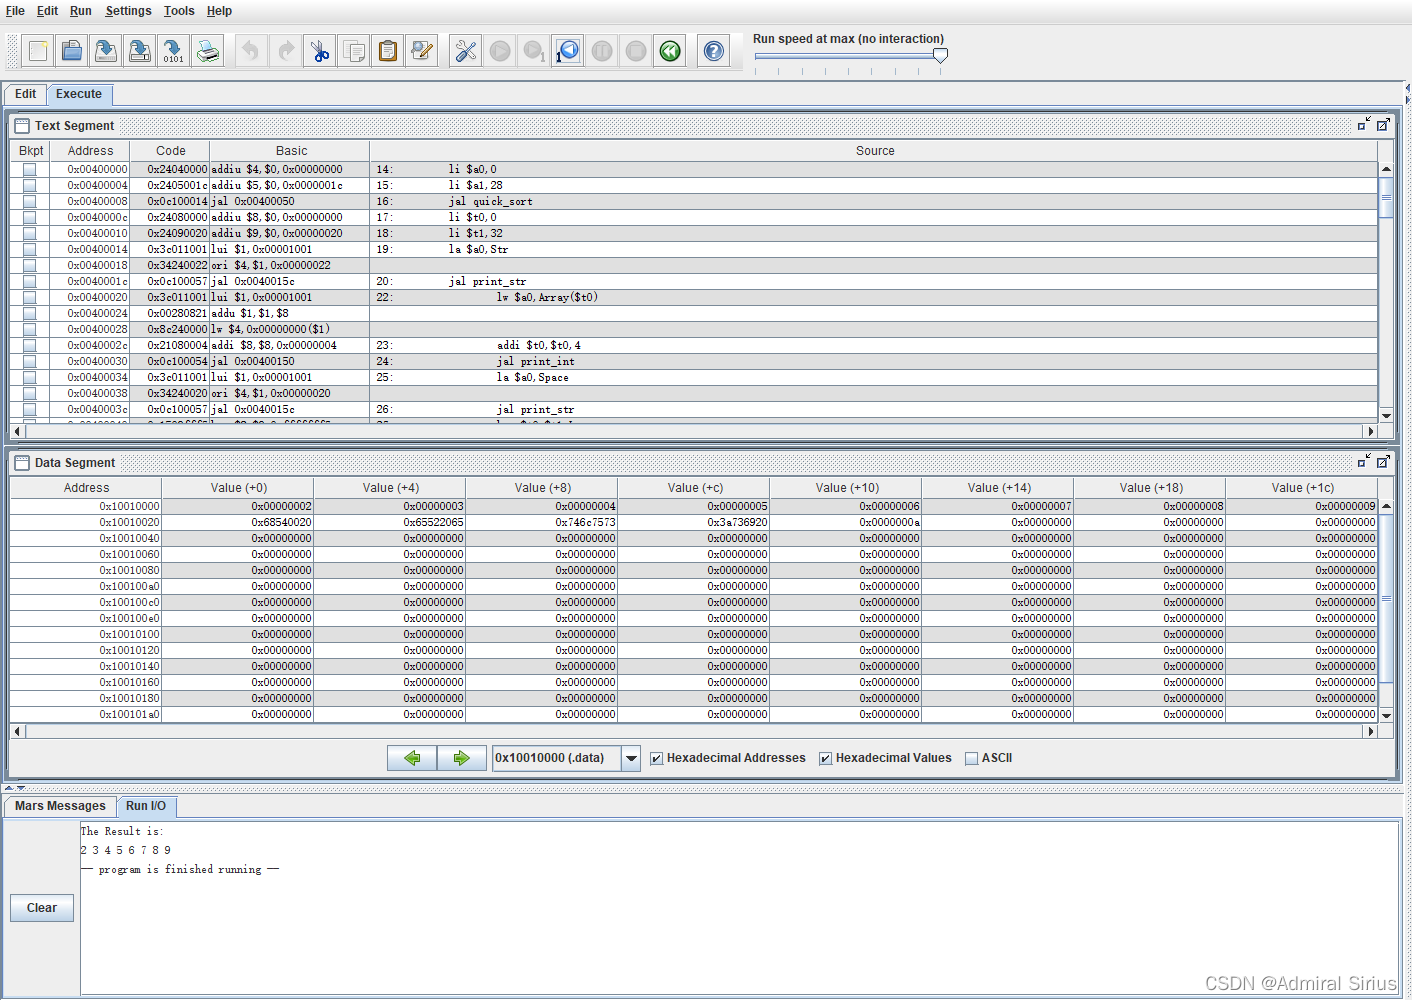Enable the ASCII display checkbox
The width and height of the screenshot is (1412, 1000).
pos(971,758)
